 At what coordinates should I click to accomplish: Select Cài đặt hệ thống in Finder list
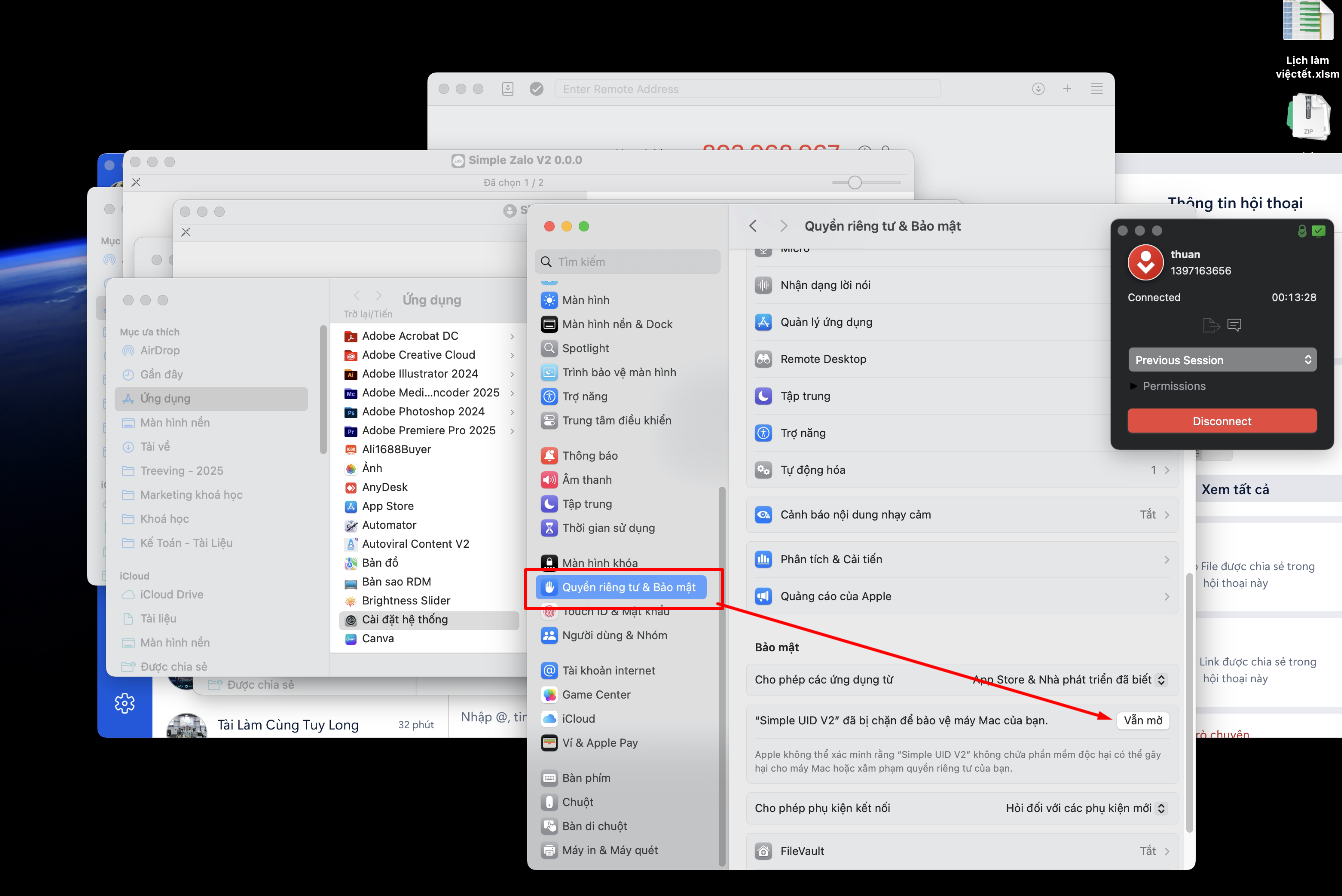pos(429,620)
